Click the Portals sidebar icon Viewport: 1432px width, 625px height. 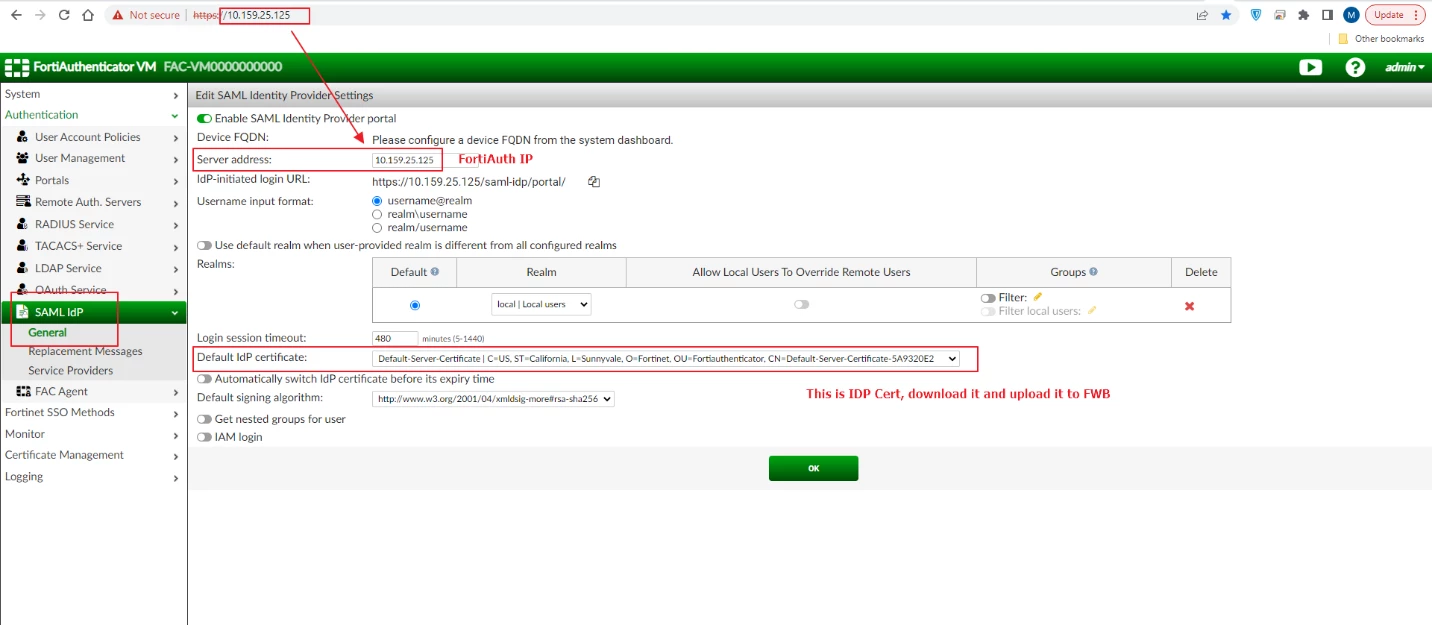[x=23, y=180]
